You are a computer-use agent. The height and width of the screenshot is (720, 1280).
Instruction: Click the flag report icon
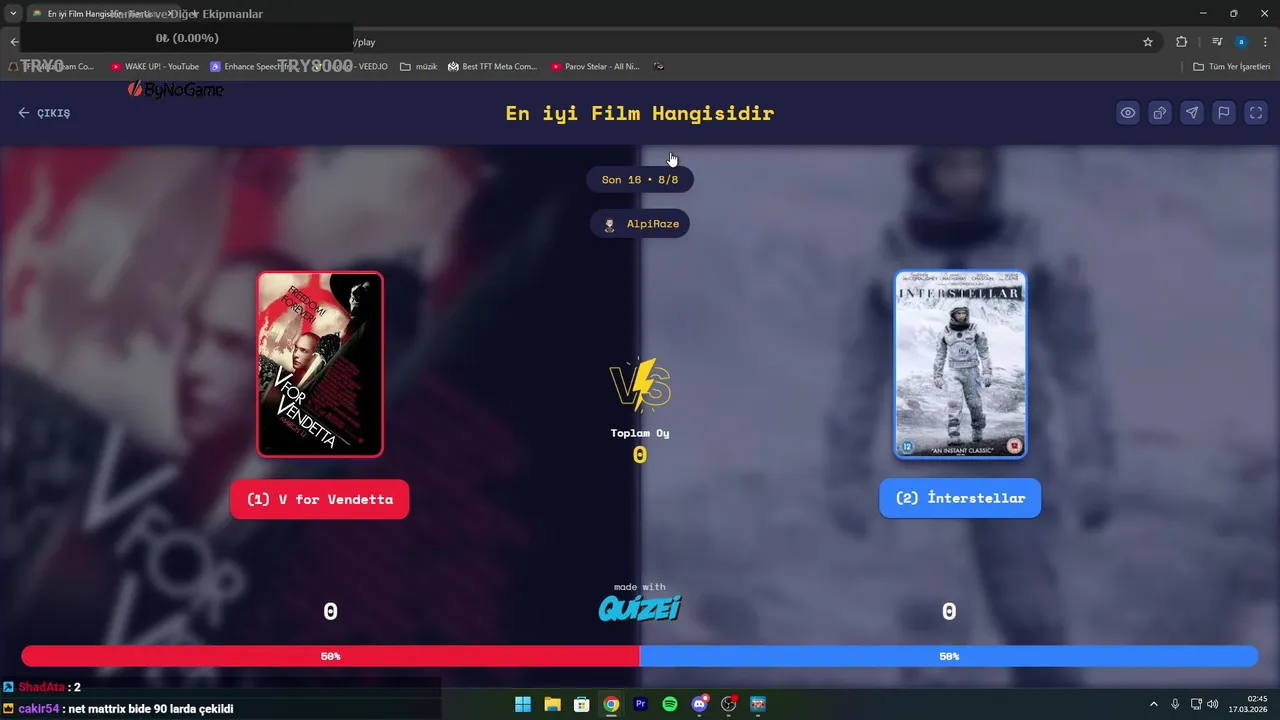(x=1224, y=113)
